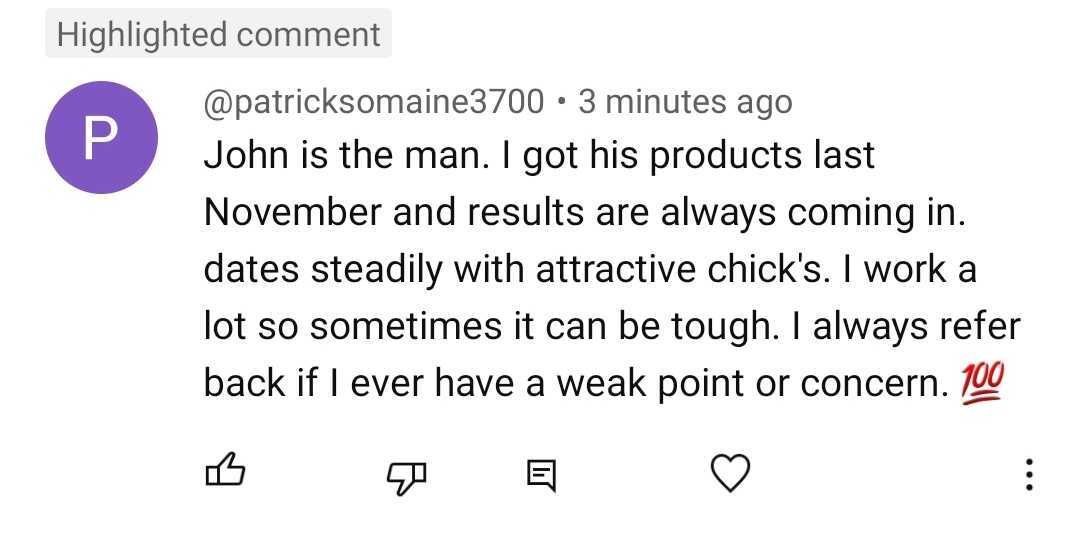The image size is (1080, 542).
Task: Open the reply icon under the comment
Action: coord(541,473)
